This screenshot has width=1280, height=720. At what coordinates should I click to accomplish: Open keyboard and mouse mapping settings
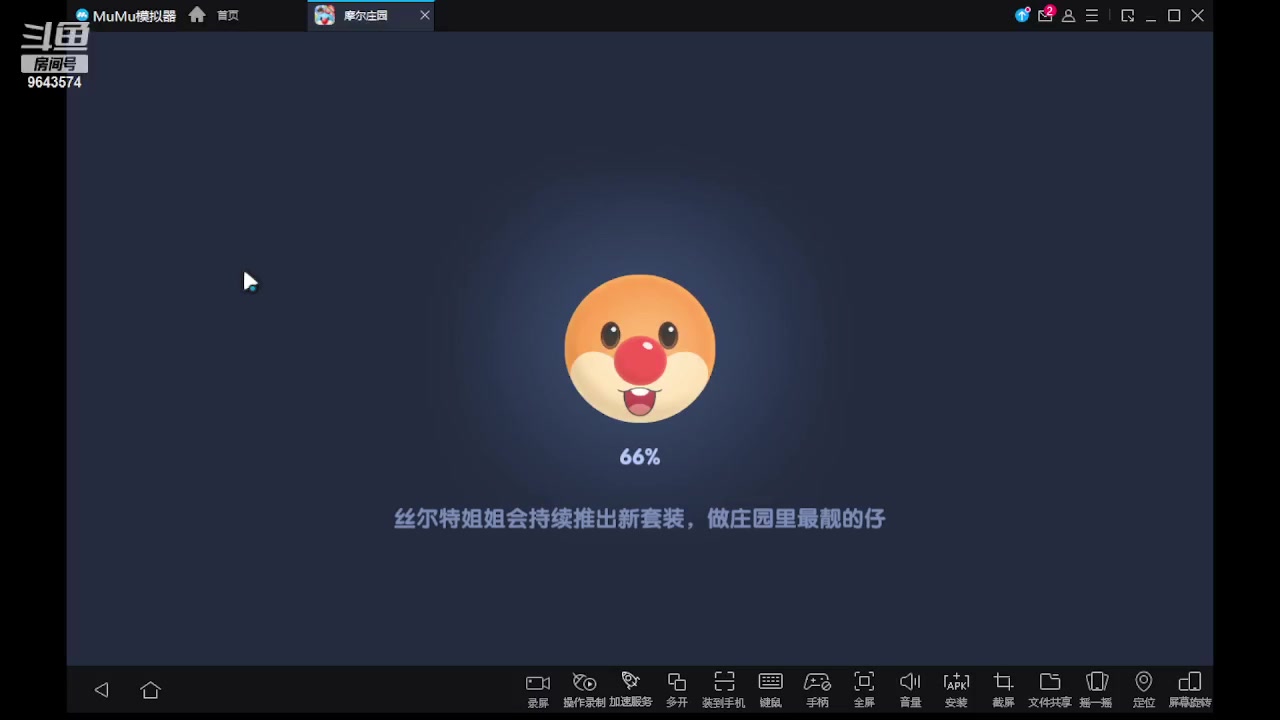click(x=770, y=688)
